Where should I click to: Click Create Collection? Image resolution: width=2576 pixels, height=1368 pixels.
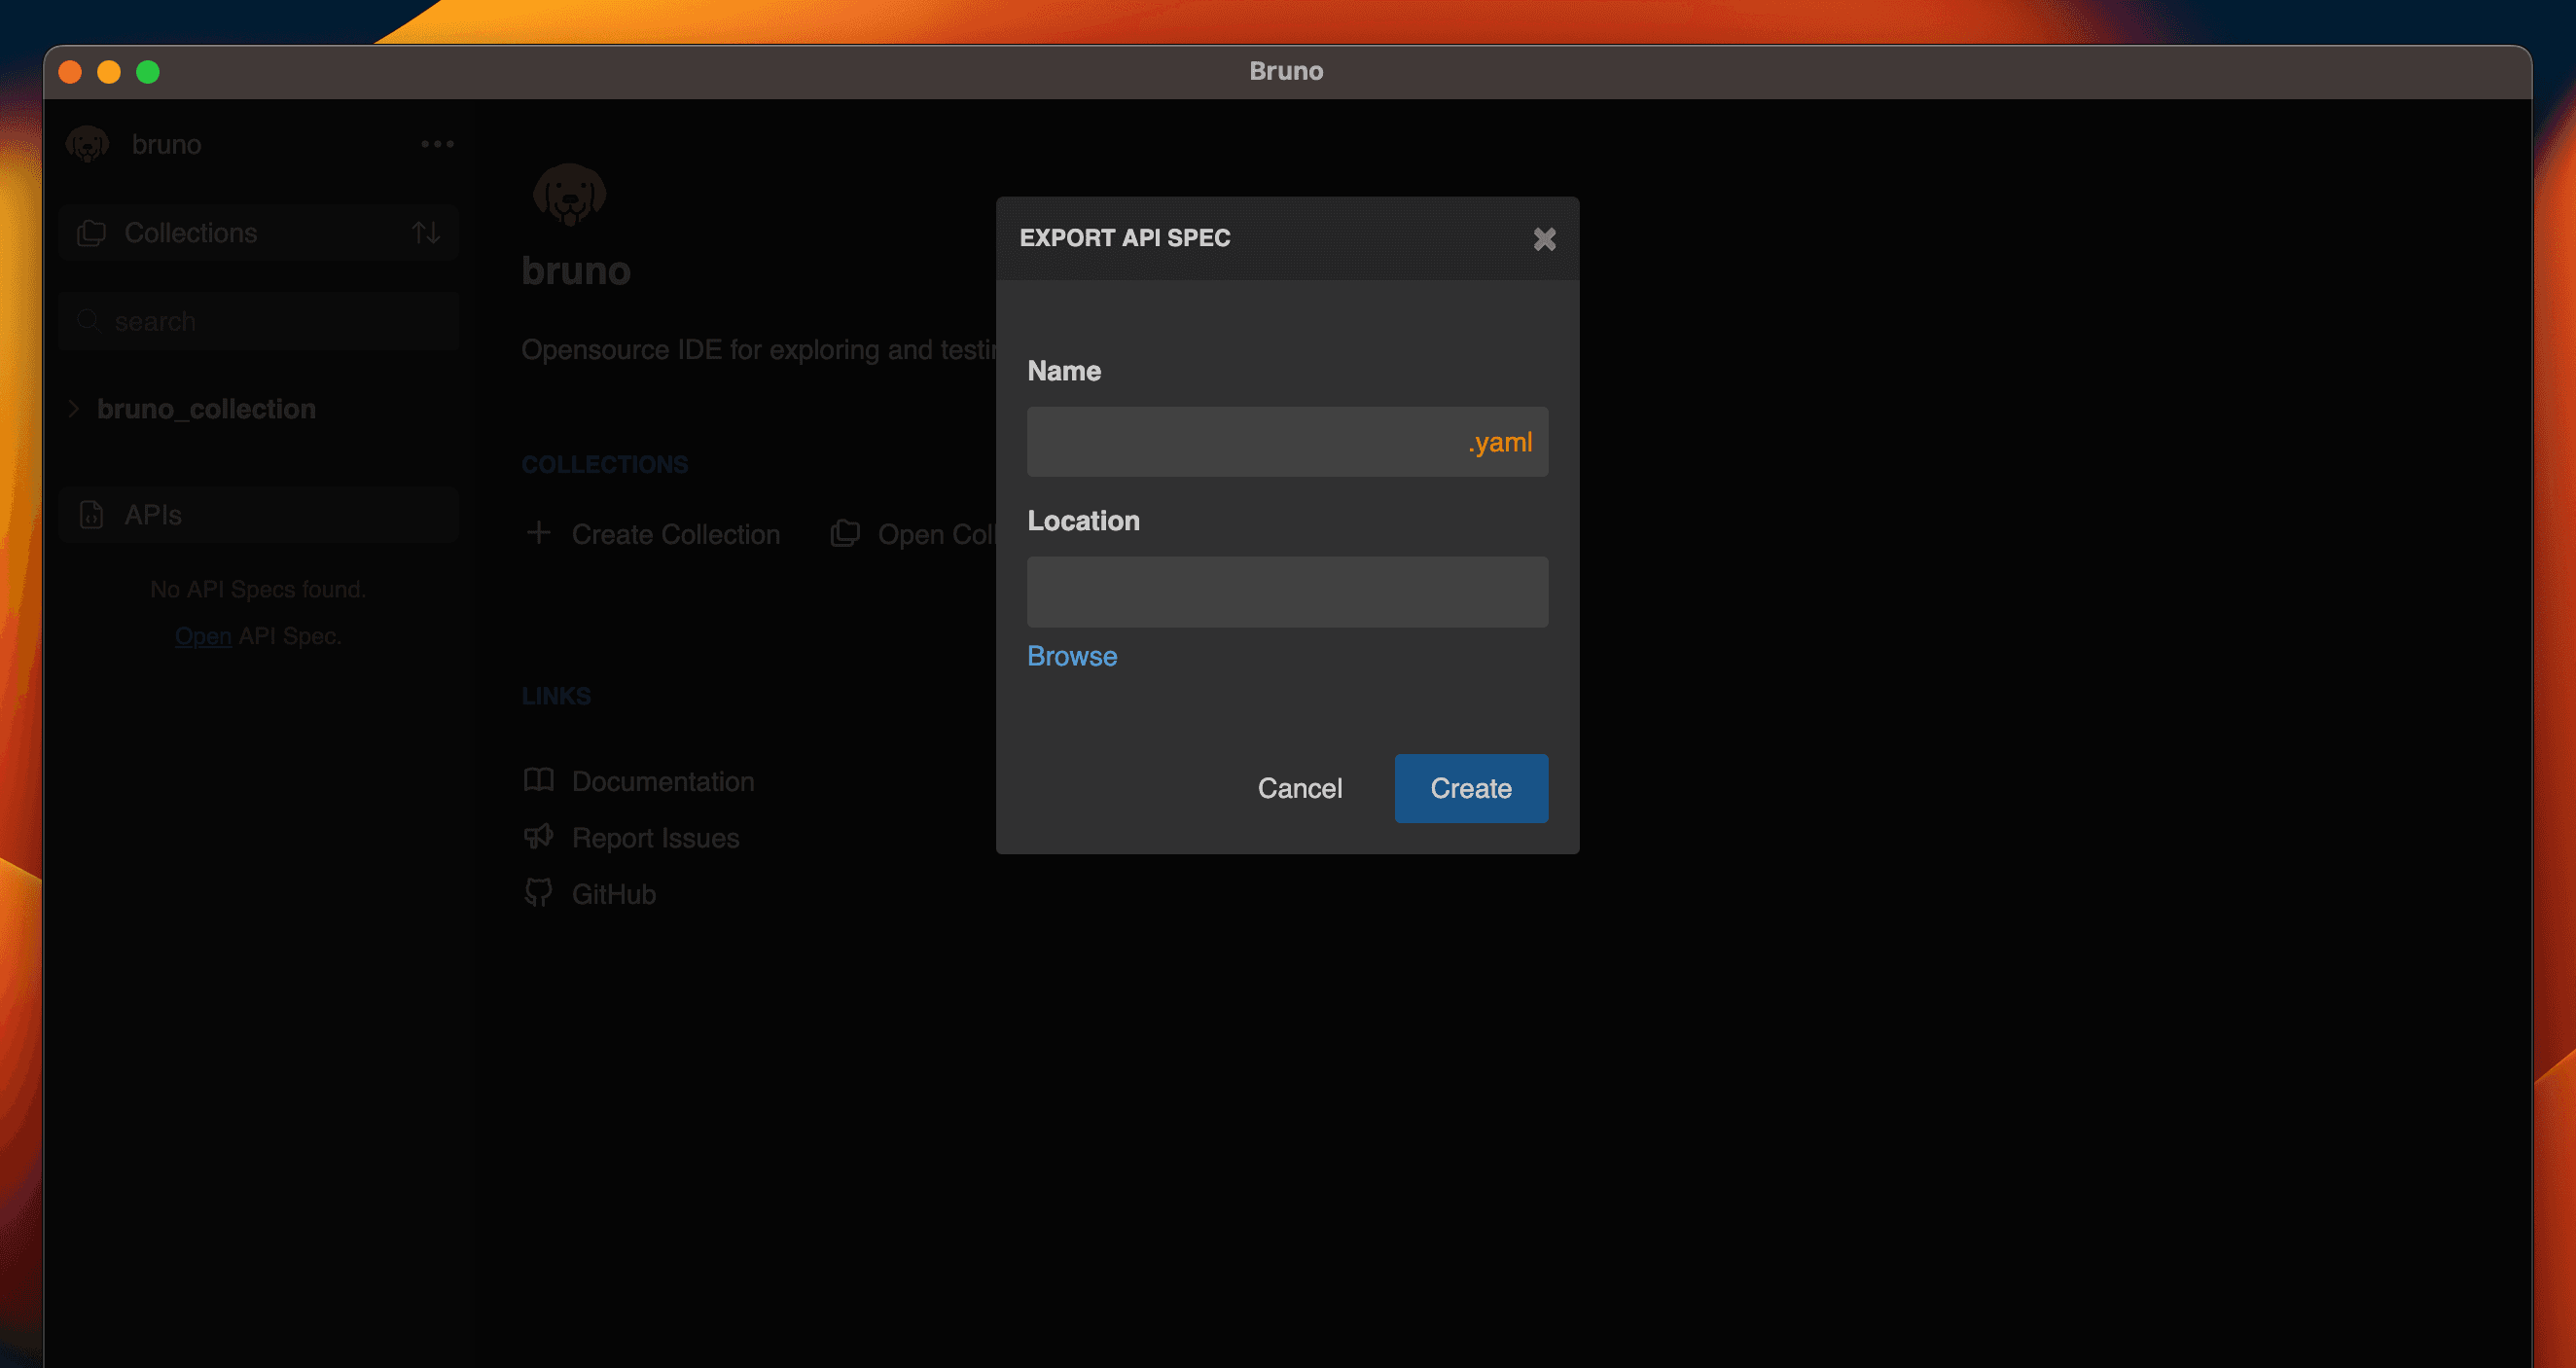675,535
